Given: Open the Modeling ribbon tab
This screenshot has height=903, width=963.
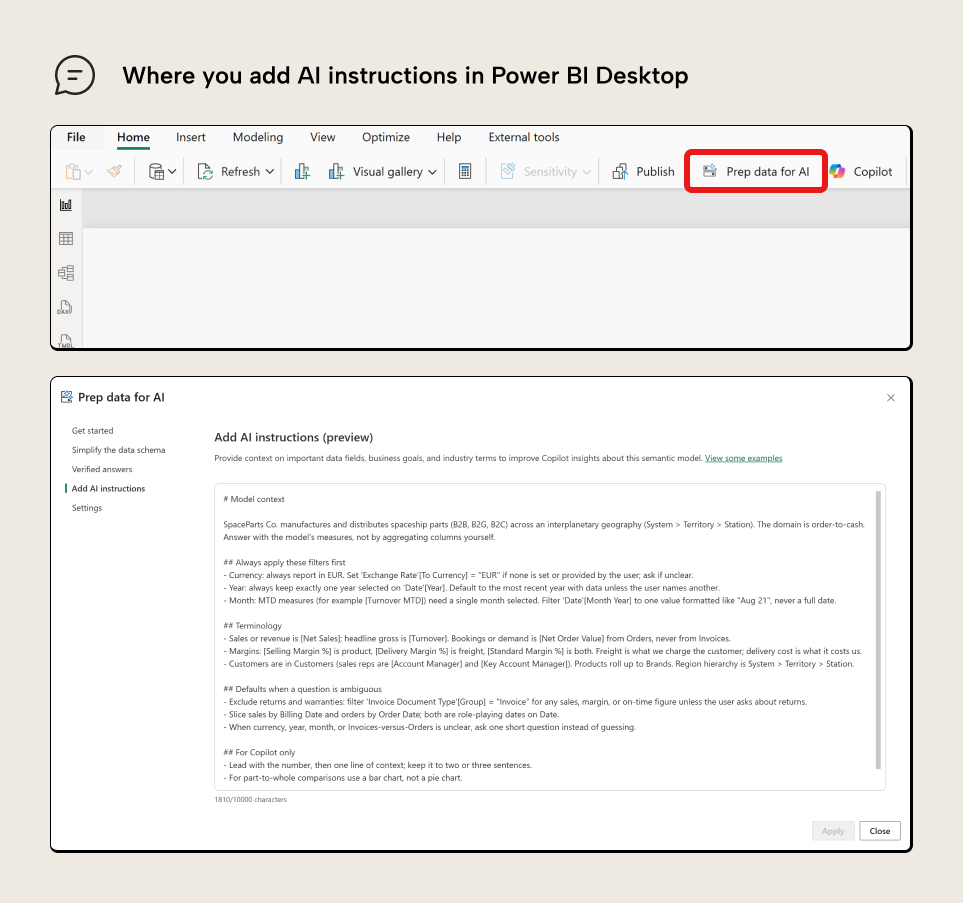Looking at the screenshot, I should point(258,137).
